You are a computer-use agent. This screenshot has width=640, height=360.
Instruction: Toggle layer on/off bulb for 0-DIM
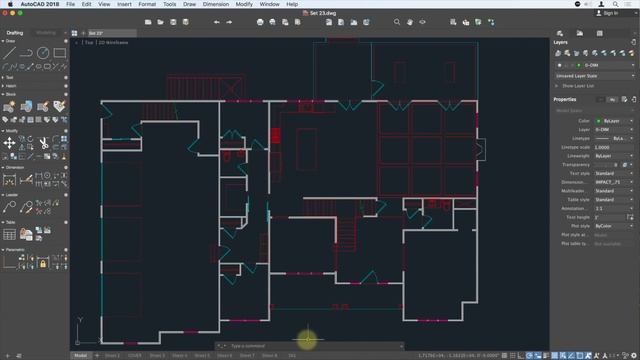point(559,65)
